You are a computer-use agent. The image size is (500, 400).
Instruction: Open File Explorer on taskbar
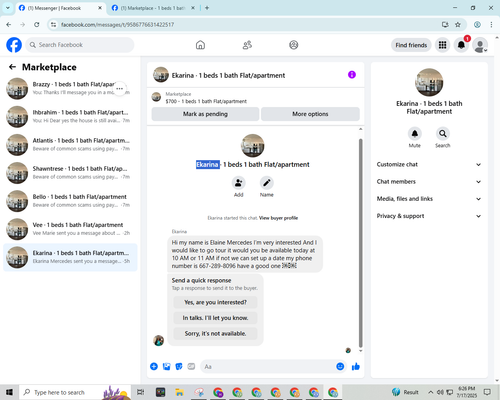coord(180,392)
